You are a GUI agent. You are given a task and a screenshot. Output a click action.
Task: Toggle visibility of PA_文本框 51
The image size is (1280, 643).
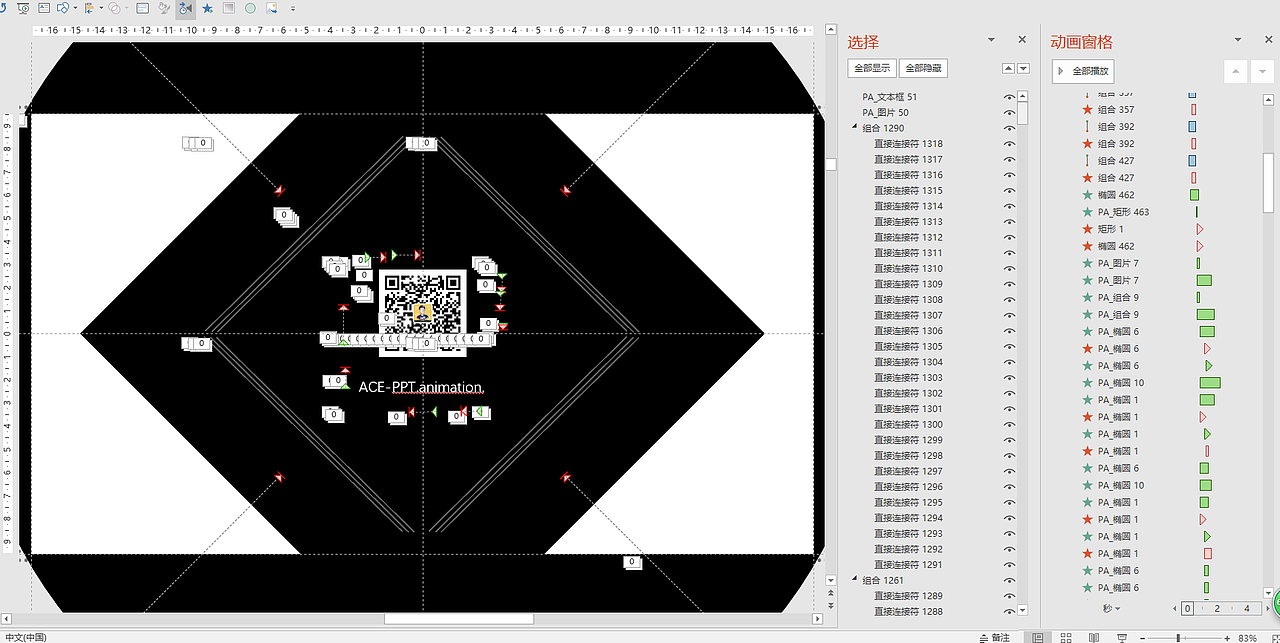(x=1010, y=97)
